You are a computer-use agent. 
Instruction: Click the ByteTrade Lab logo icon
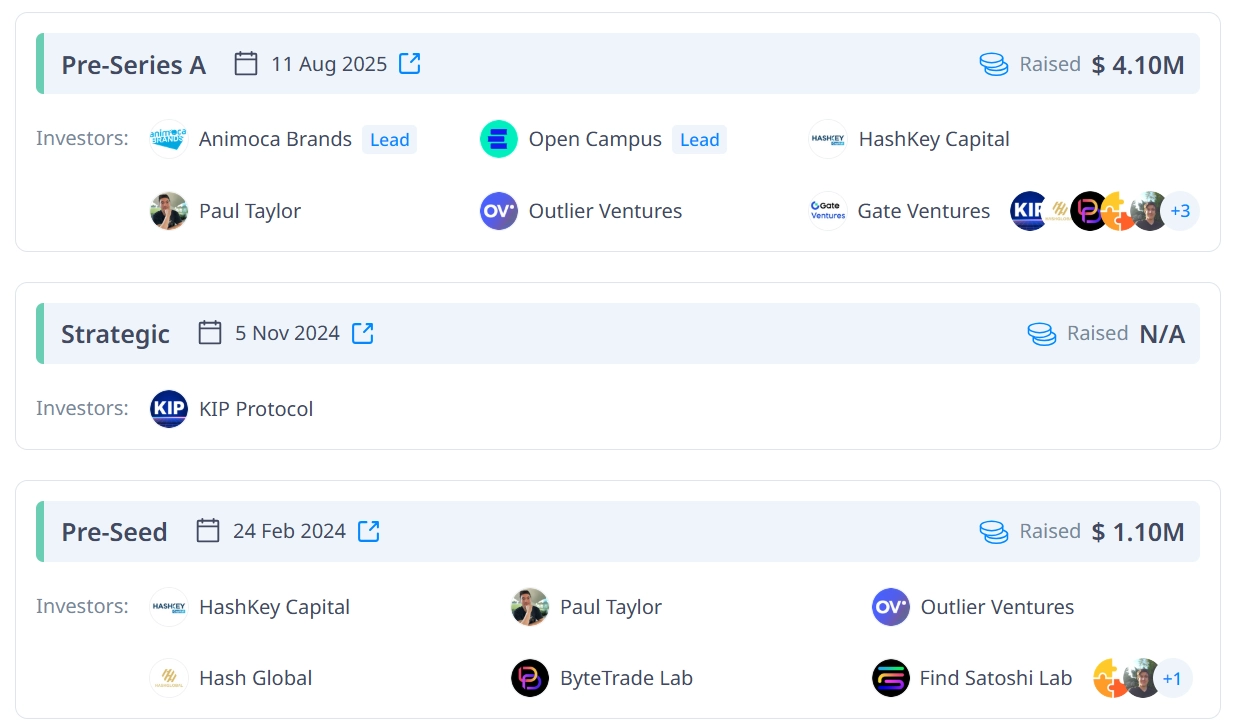tap(530, 678)
